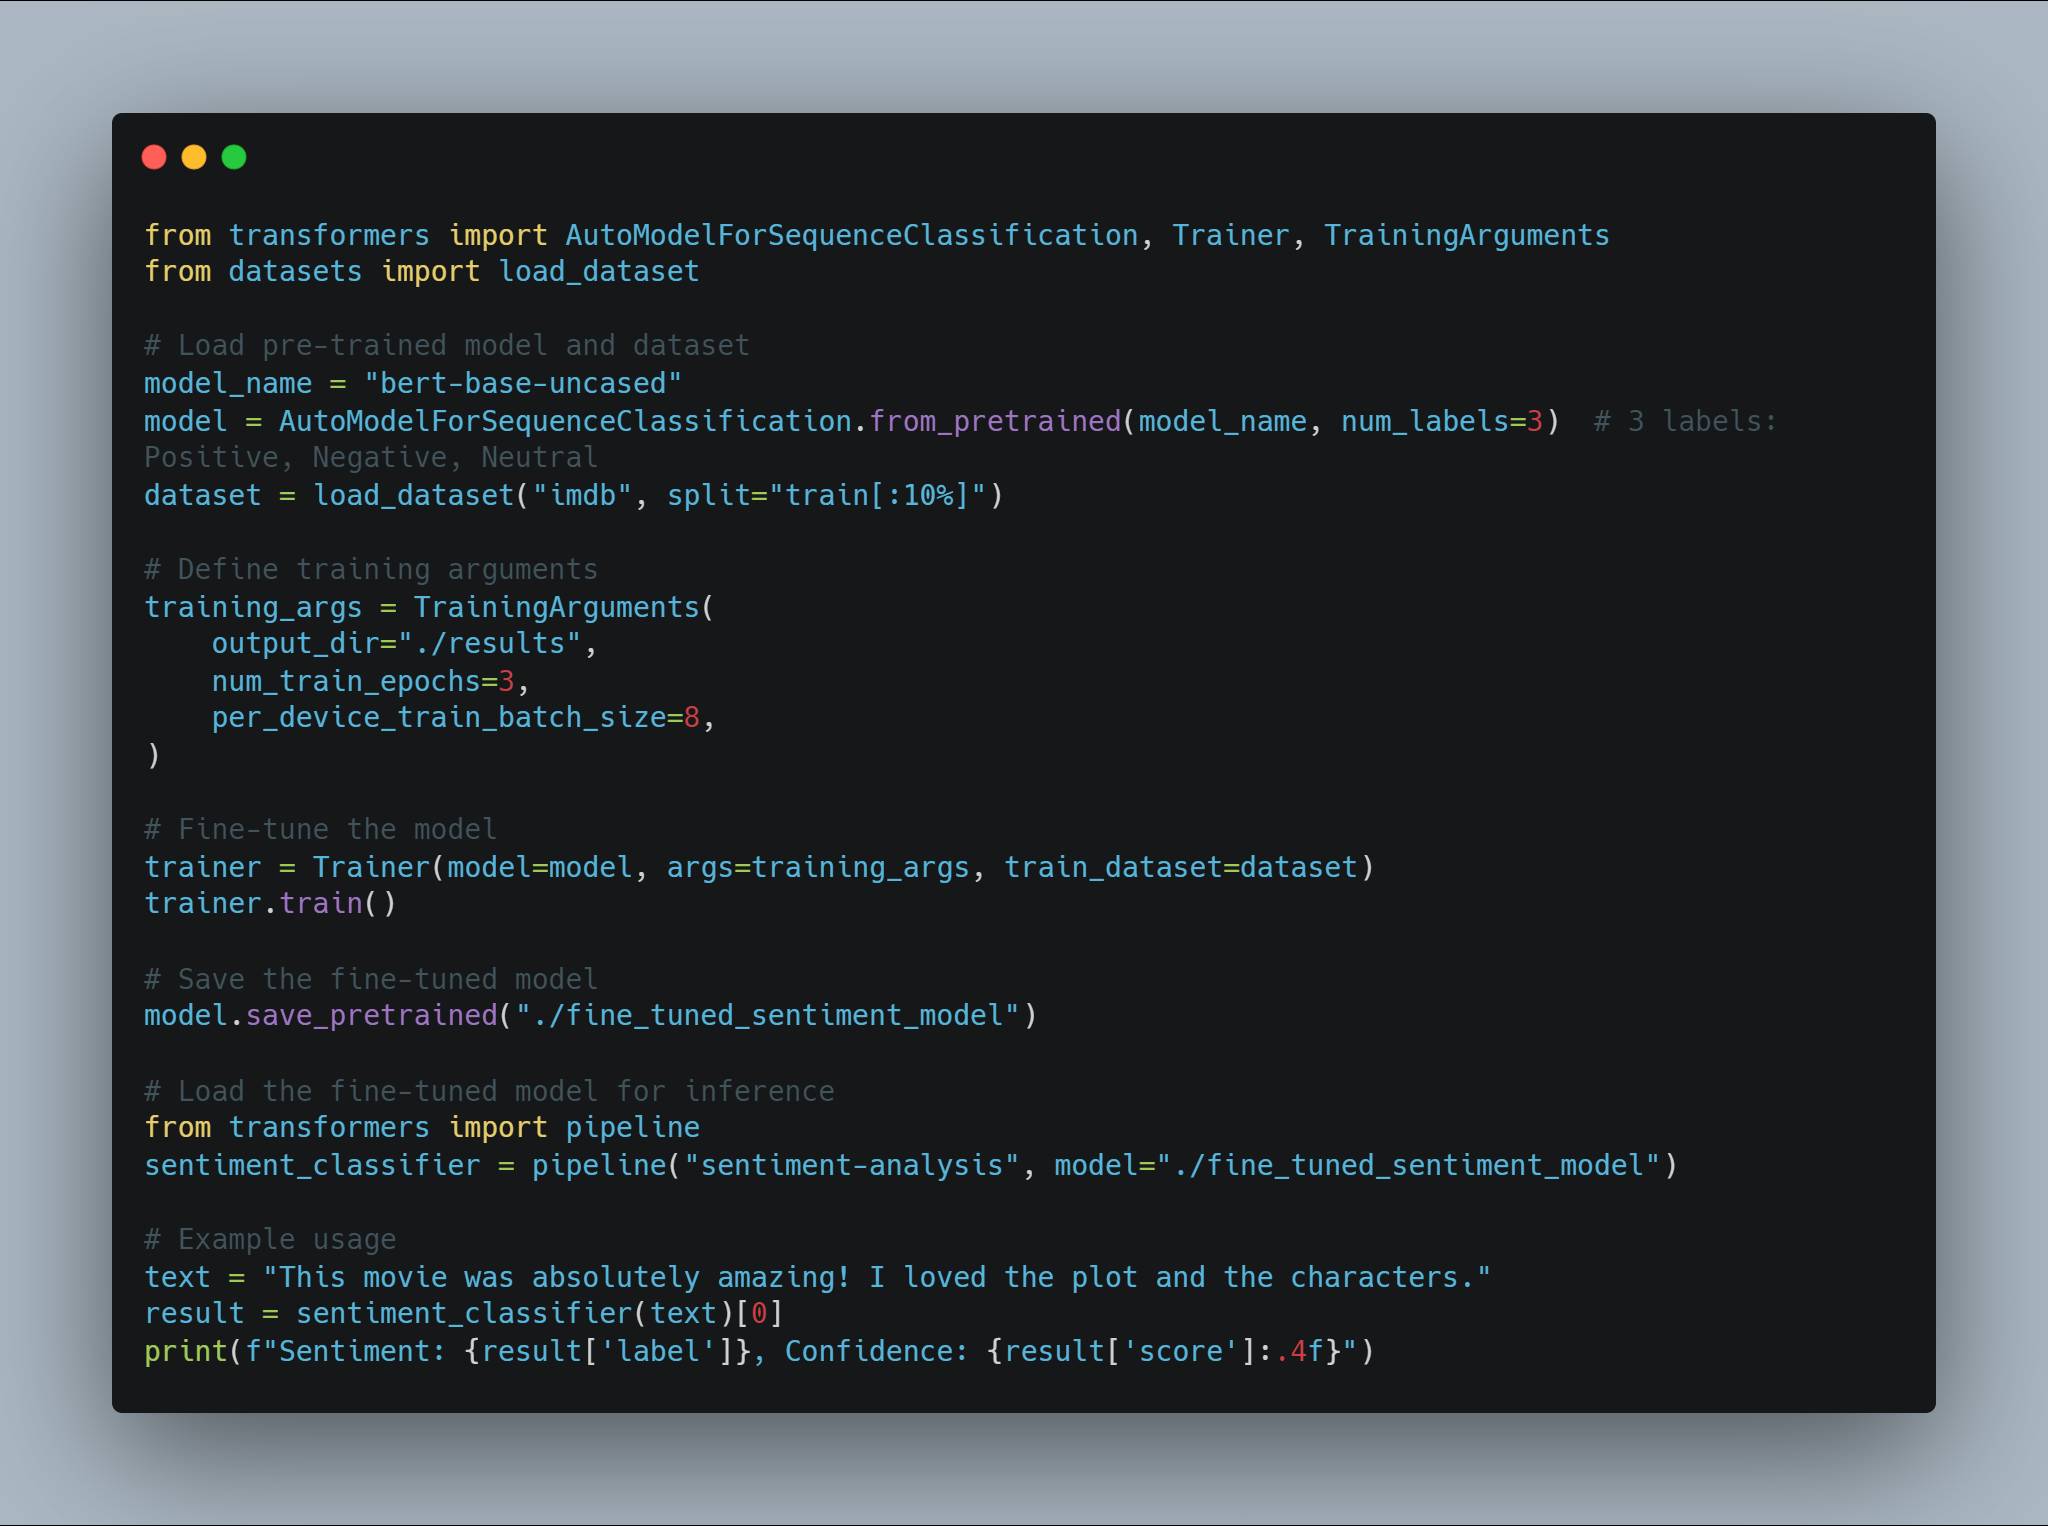Click "result['label']" in the print statement
This screenshot has width=2048, height=1526.
tap(607, 1352)
